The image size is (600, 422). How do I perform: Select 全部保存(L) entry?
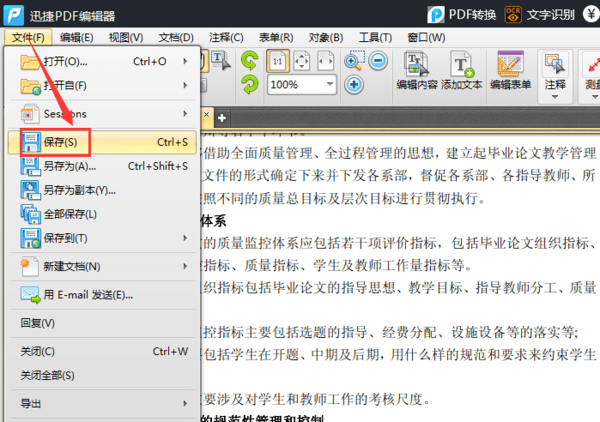point(102,214)
